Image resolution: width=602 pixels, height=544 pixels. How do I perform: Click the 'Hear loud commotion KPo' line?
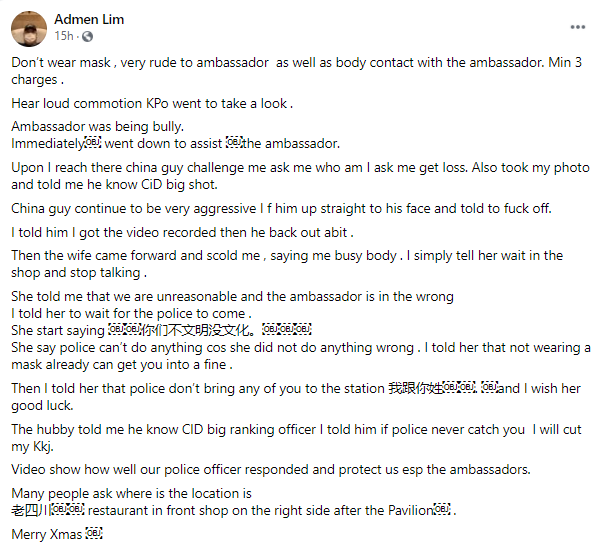pos(152,103)
